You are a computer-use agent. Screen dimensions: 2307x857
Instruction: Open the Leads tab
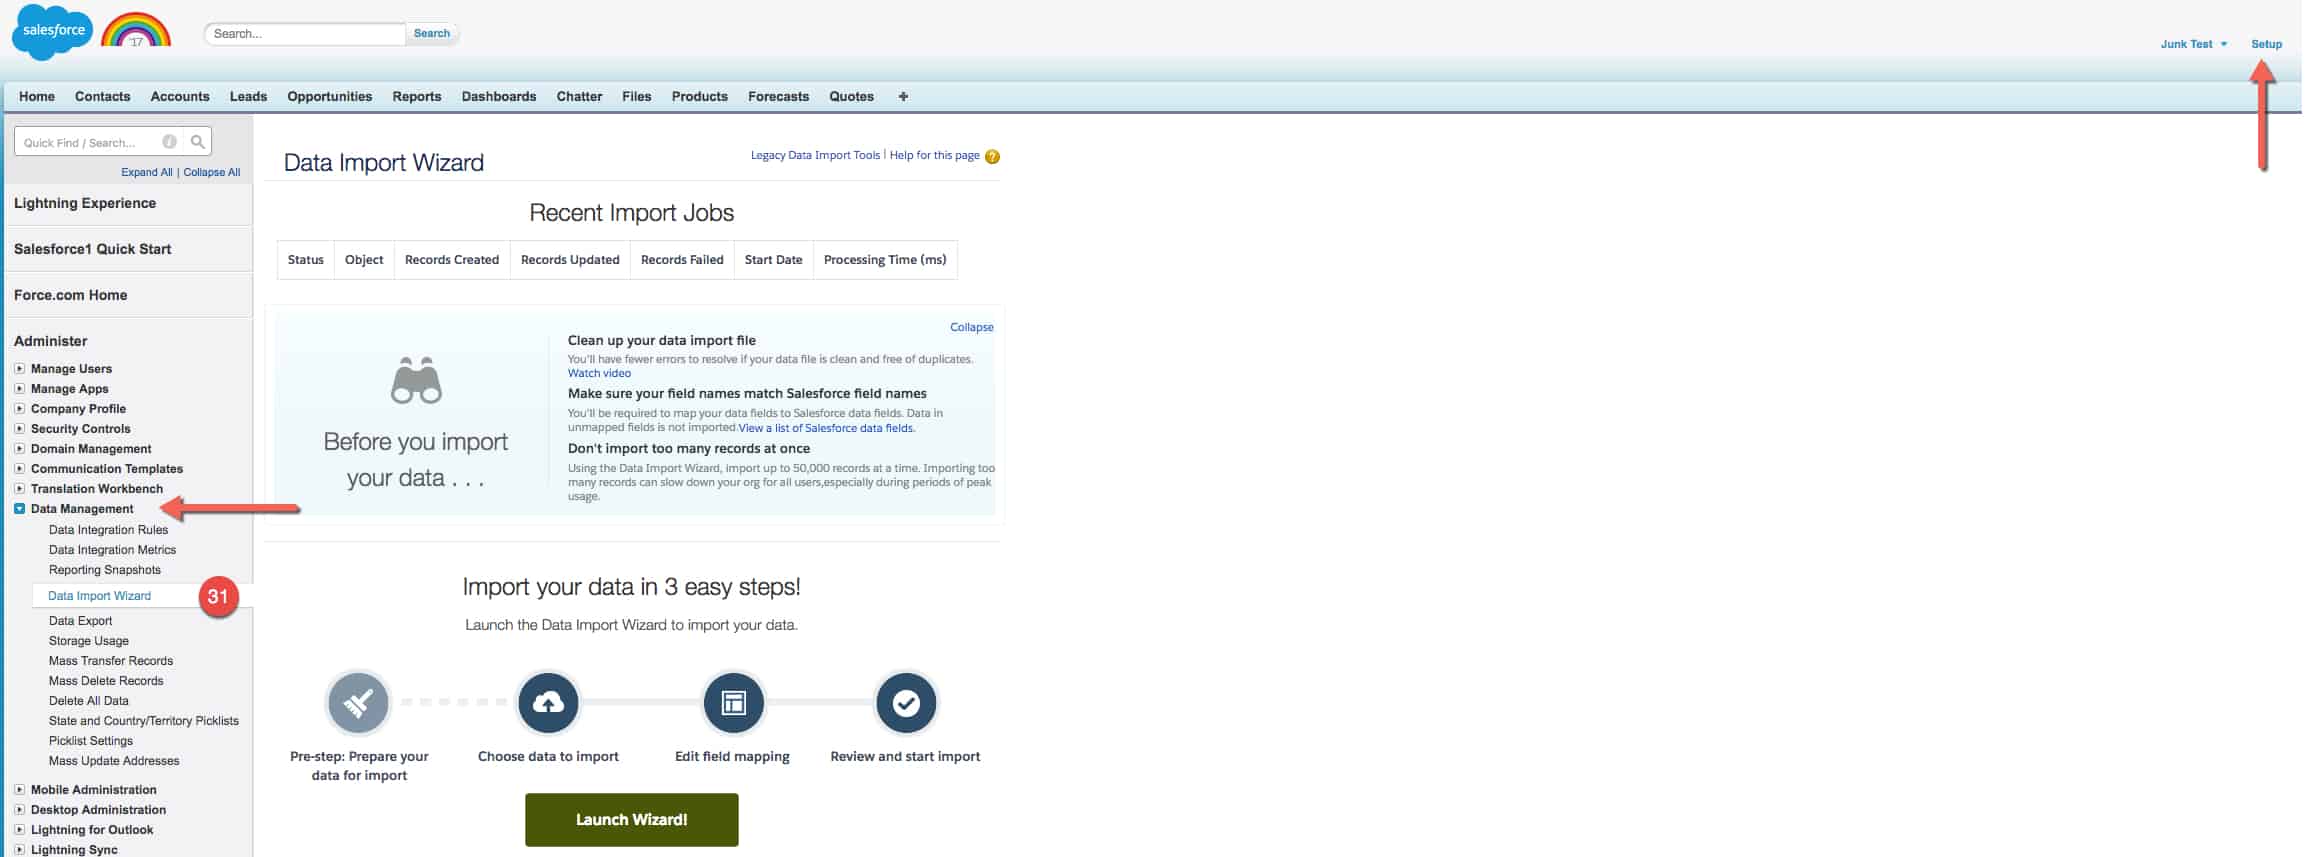[x=248, y=97]
